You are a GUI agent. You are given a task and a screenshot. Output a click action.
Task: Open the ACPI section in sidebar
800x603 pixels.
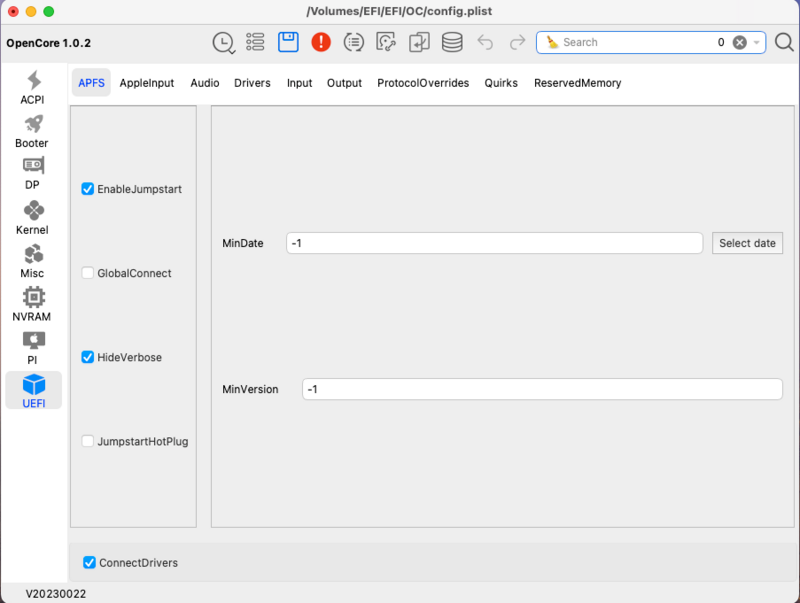pos(33,88)
